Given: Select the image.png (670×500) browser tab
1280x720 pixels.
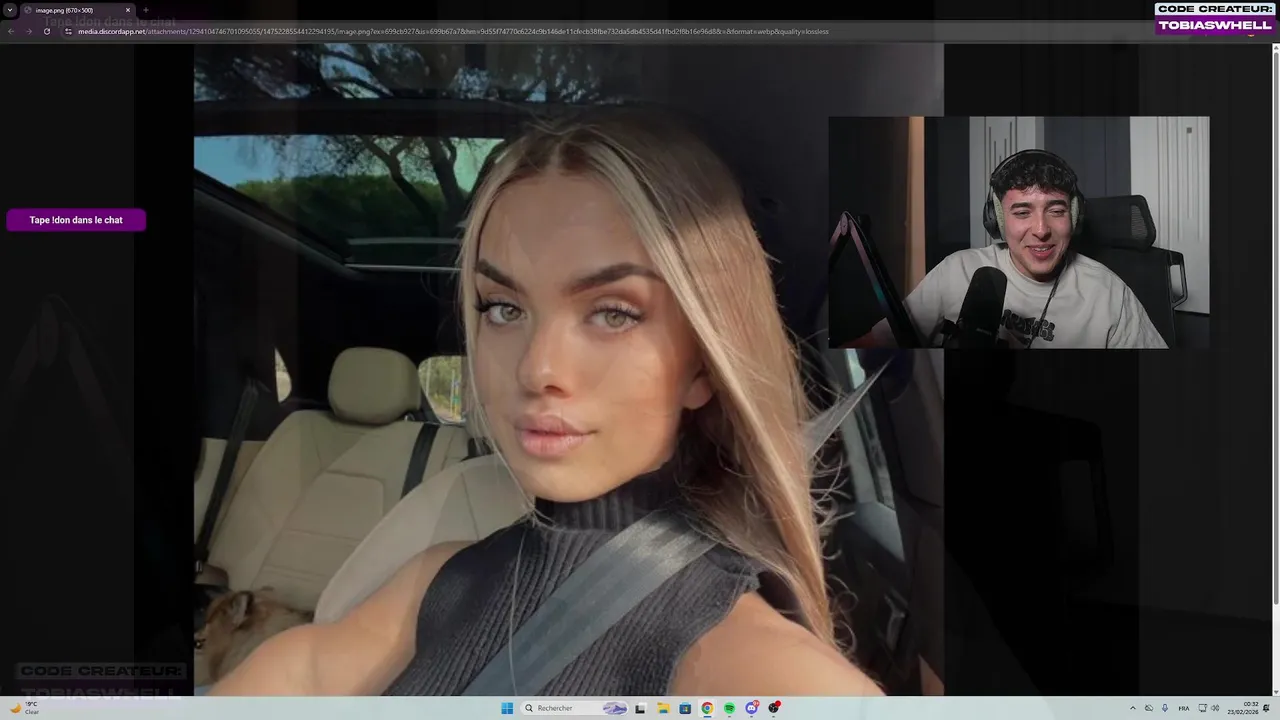Looking at the screenshot, I should (x=78, y=10).
